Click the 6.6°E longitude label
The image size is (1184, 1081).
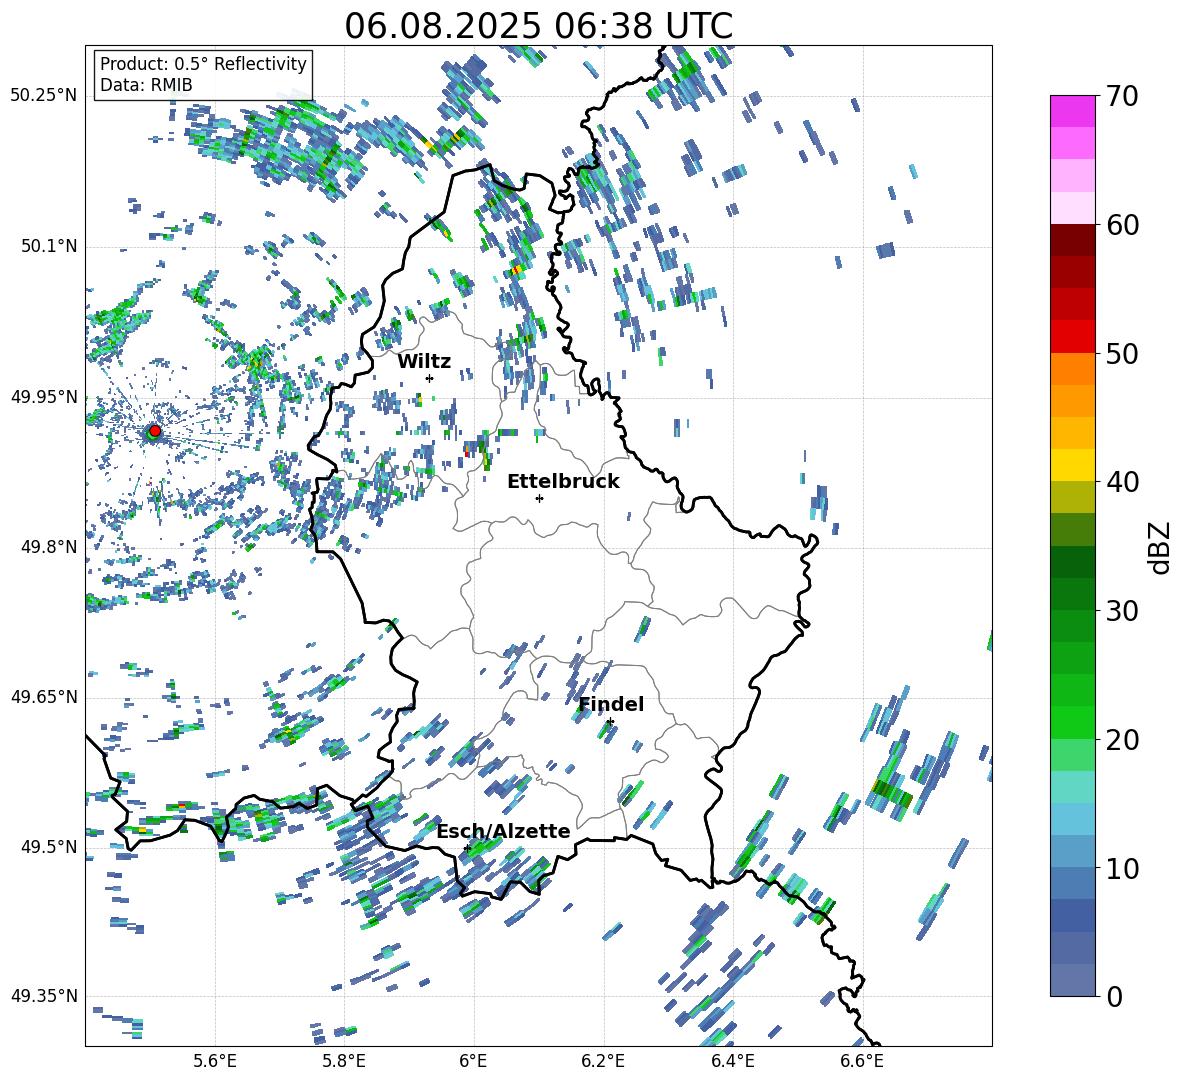[x=862, y=1062]
